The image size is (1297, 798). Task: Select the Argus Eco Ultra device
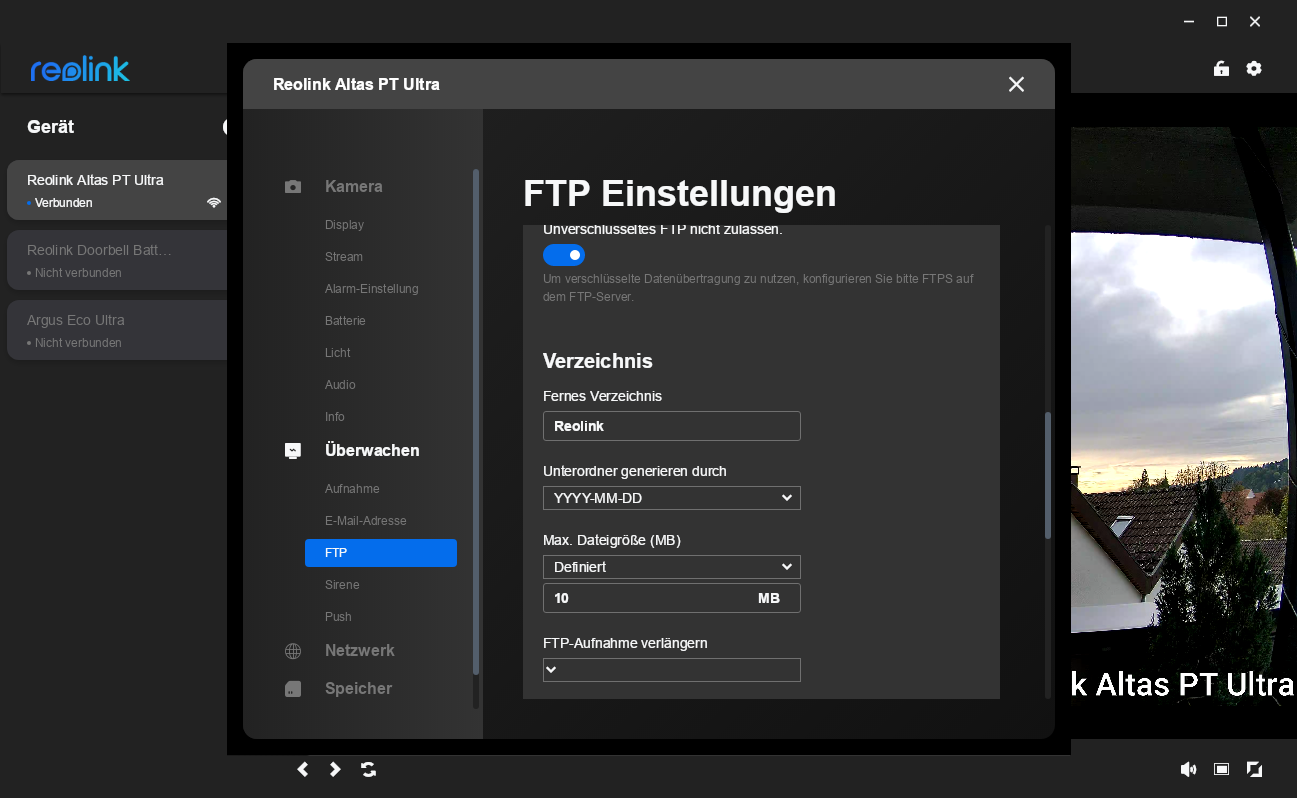(x=117, y=330)
